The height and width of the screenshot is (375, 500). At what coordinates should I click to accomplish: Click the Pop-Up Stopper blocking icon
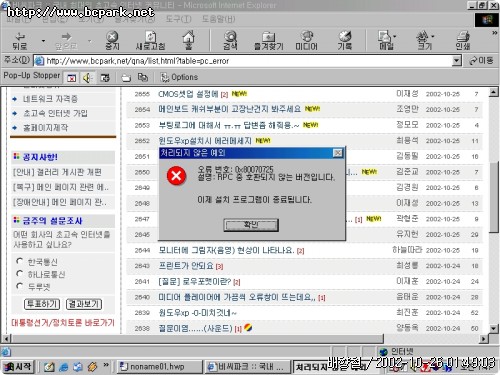pyautogui.click(x=72, y=78)
